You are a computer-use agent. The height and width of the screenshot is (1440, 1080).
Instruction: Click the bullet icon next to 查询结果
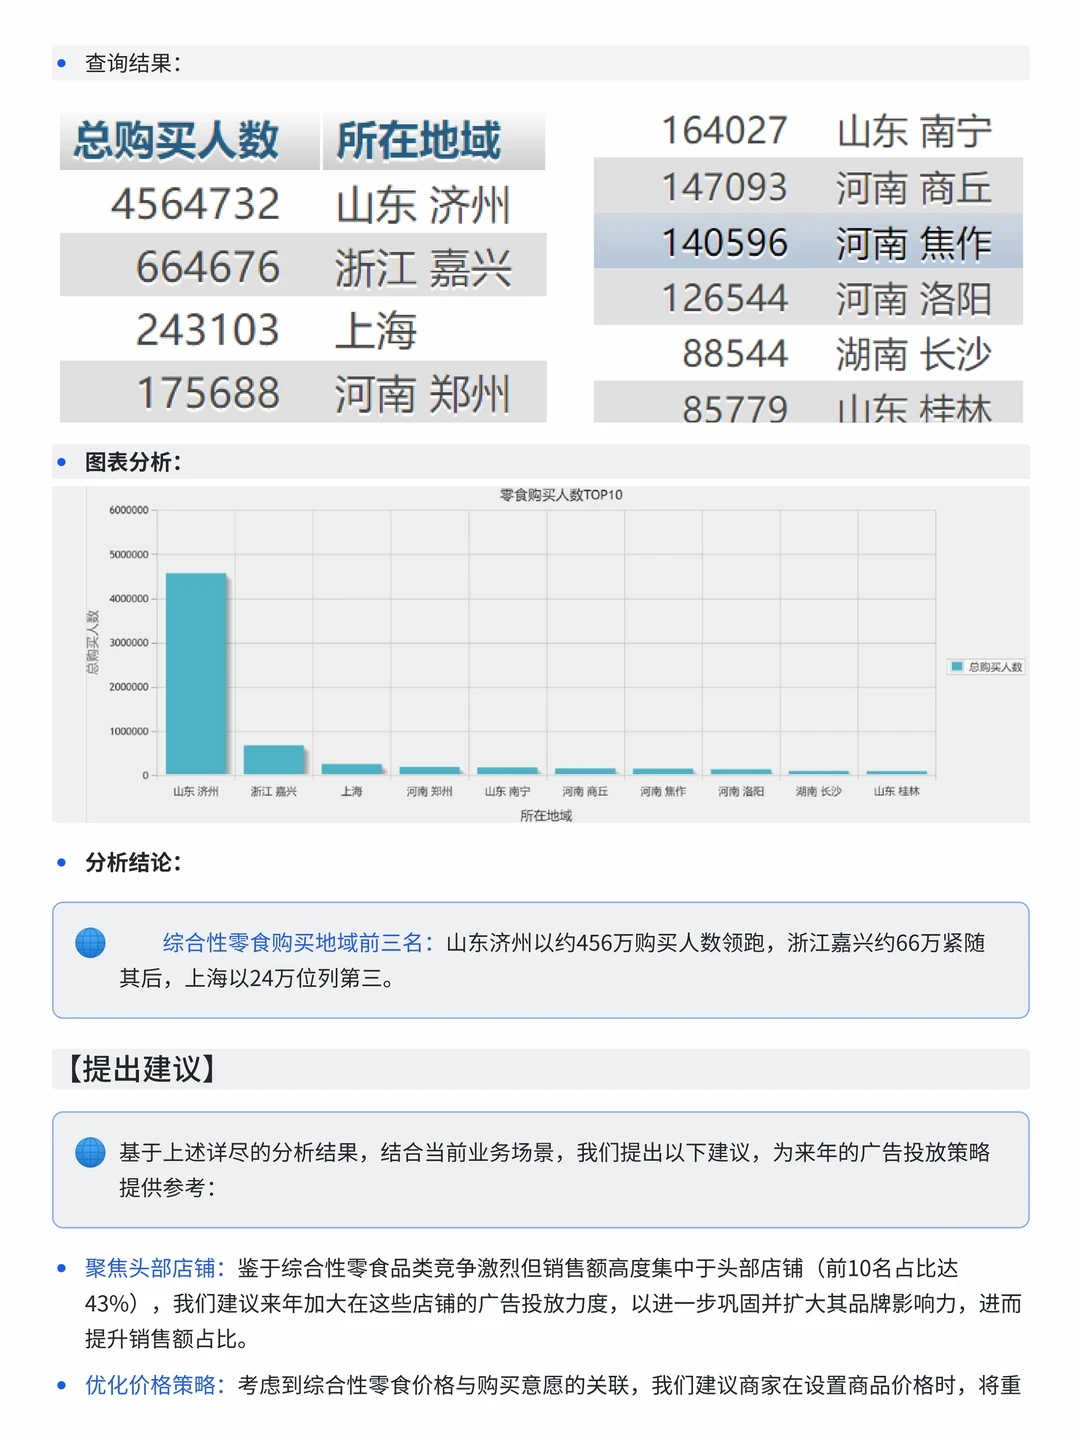click(x=62, y=63)
